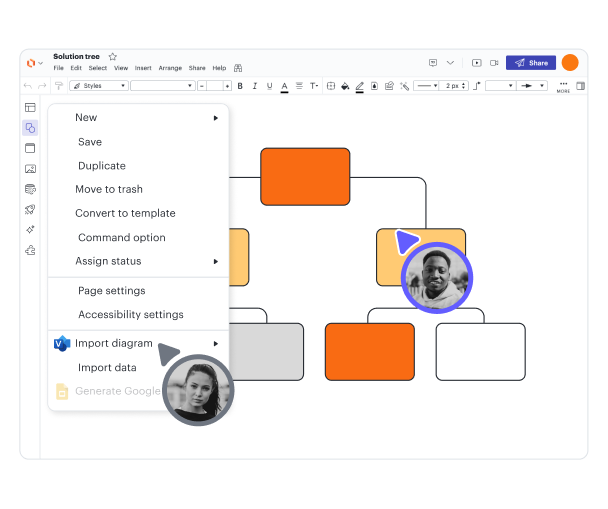Select the top orange rectangle shape

(305, 177)
